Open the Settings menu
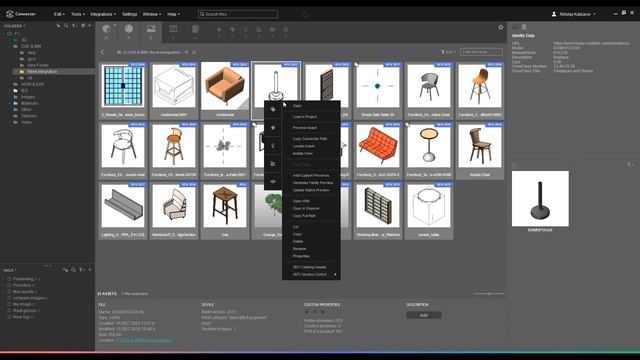The width and height of the screenshot is (640, 360). coord(129,14)
